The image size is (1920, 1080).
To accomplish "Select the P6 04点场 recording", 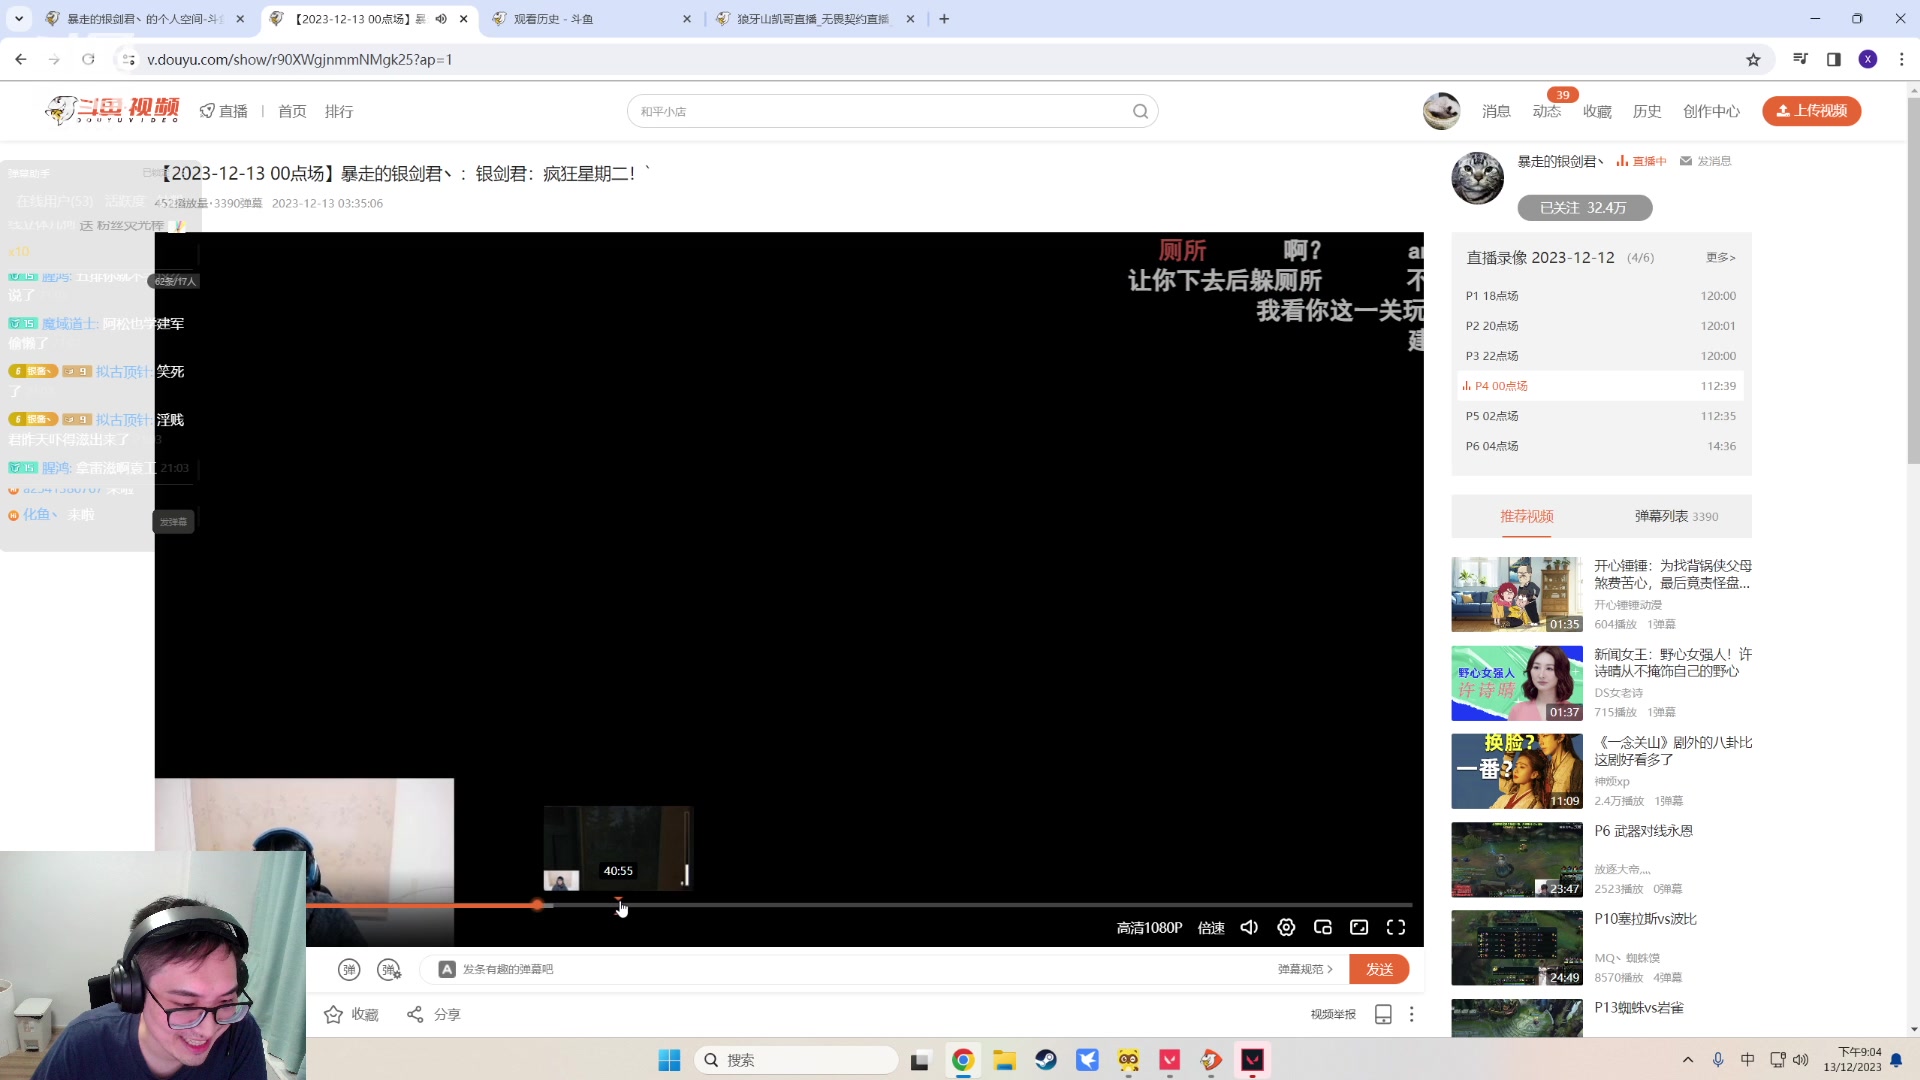I will [1492, 446].
